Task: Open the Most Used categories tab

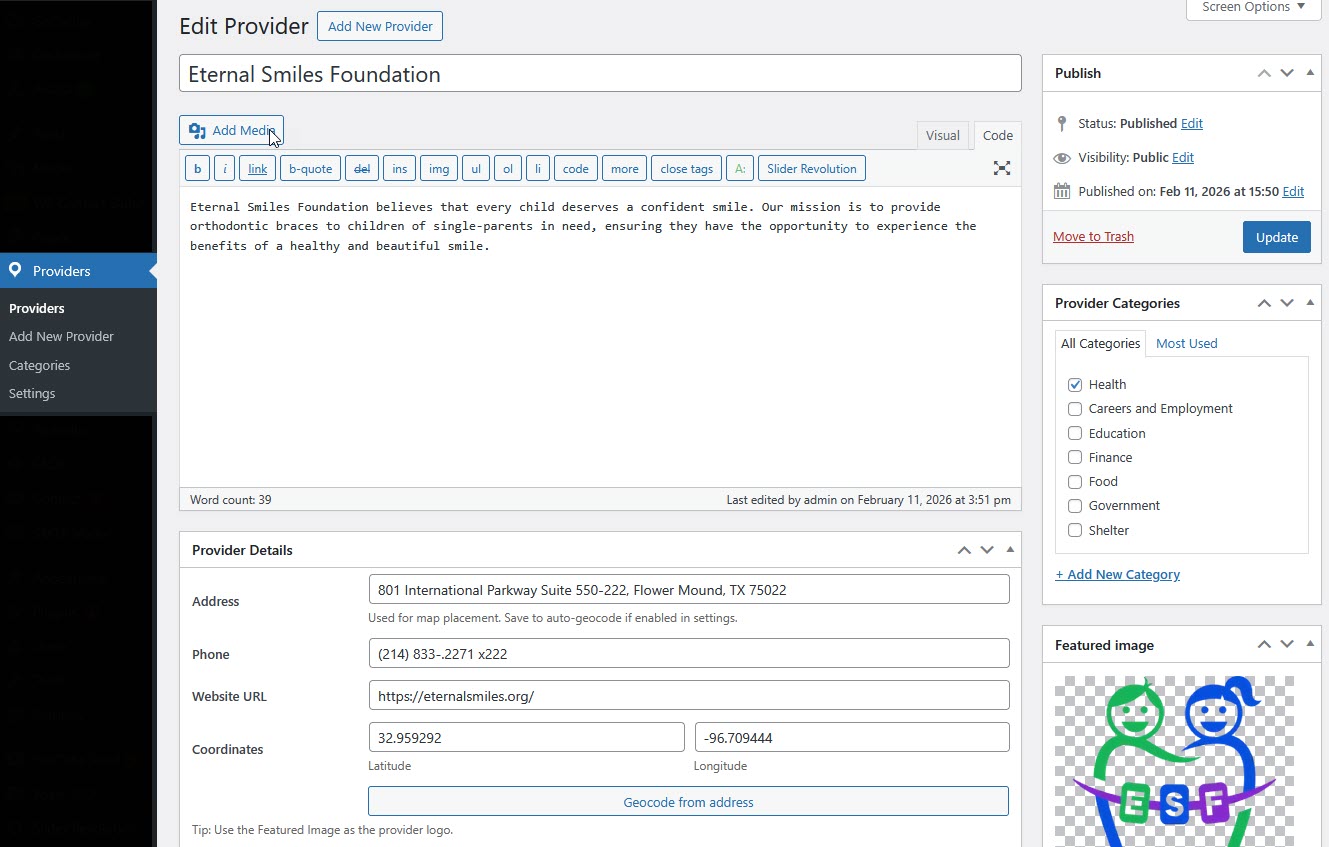Action: pyautogui.click(x=1186, y=343)
